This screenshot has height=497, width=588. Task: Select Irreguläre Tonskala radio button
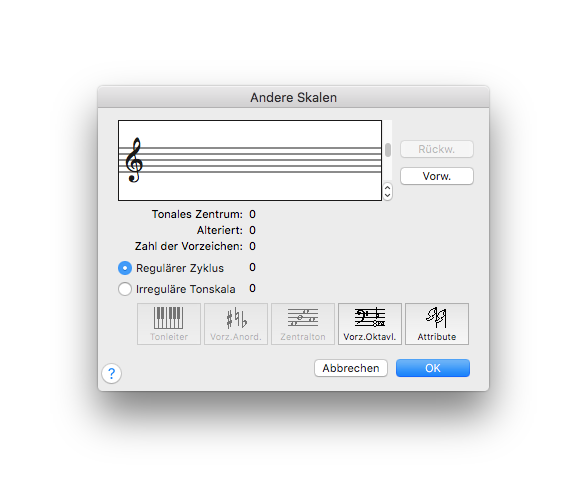coord(125,289)
